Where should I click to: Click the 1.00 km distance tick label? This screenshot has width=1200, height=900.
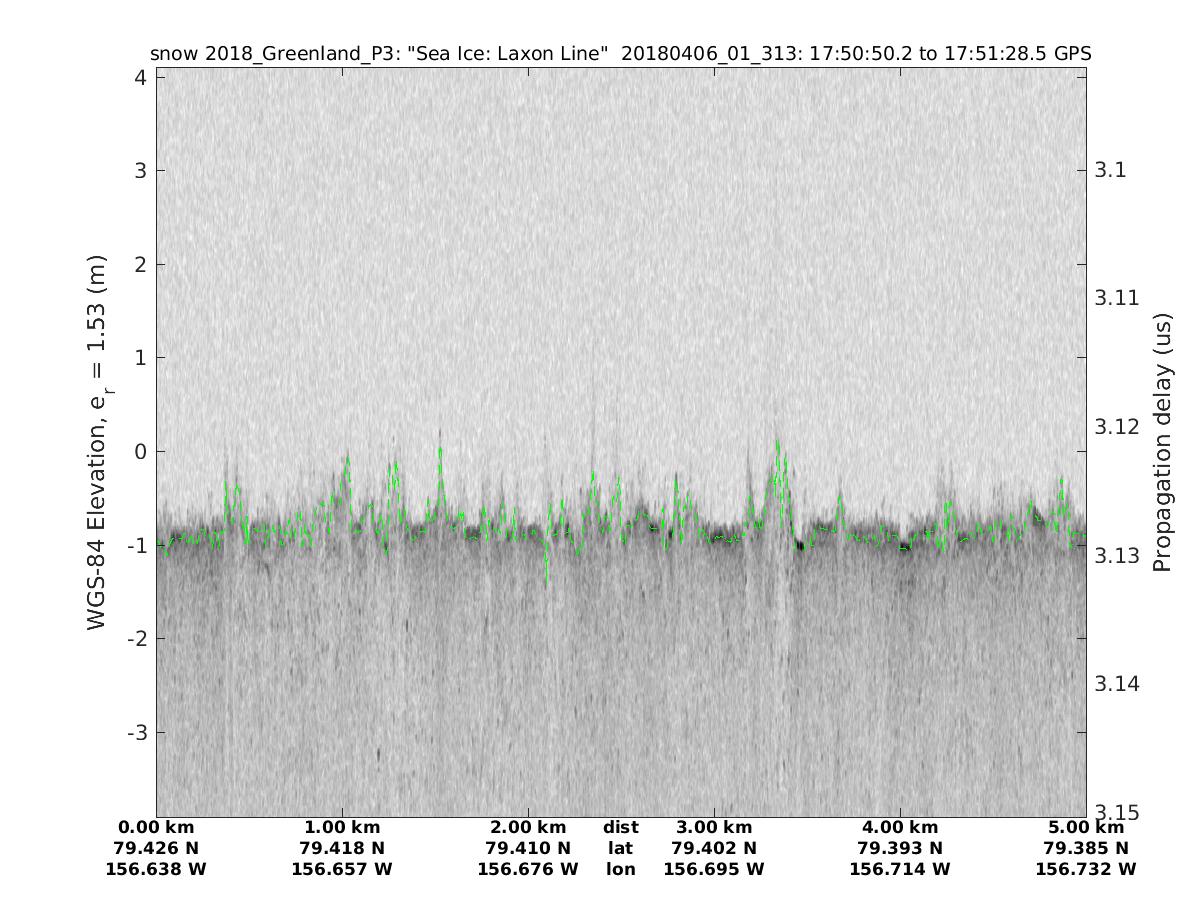click(342, 827)
